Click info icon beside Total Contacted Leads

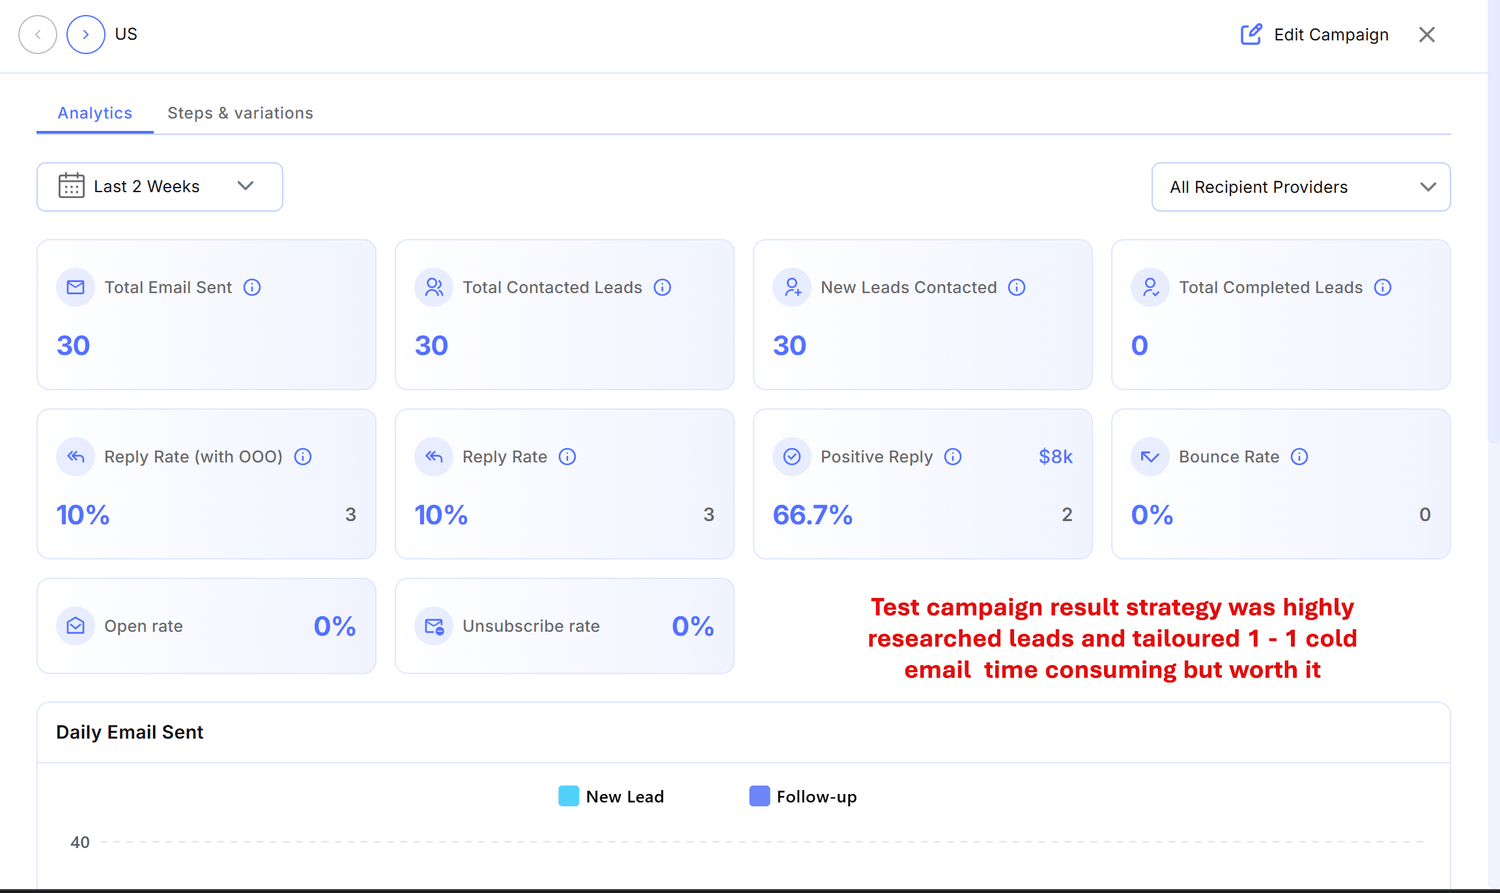point(662,288)
